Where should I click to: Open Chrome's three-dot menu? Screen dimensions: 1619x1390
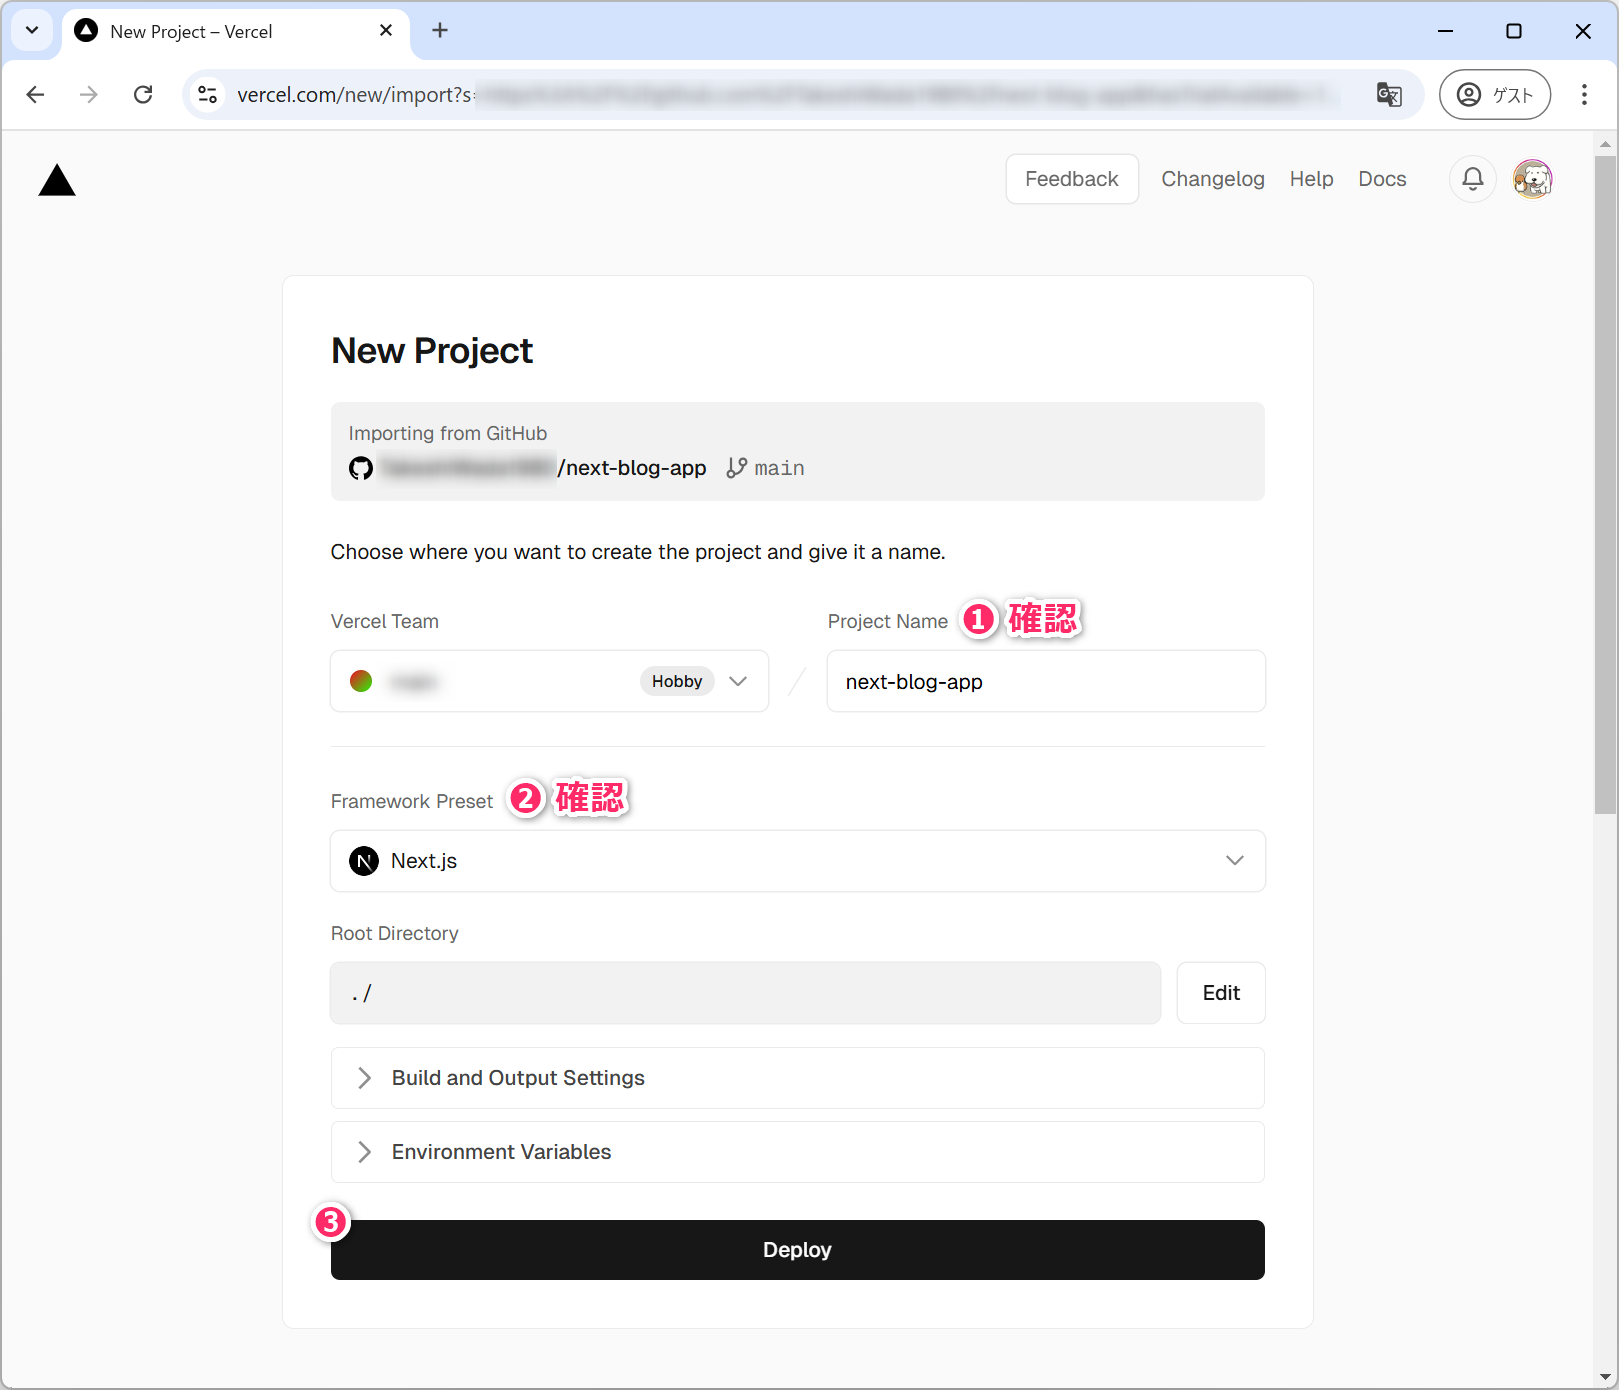pyautogui.click(x=1584, y=95)
